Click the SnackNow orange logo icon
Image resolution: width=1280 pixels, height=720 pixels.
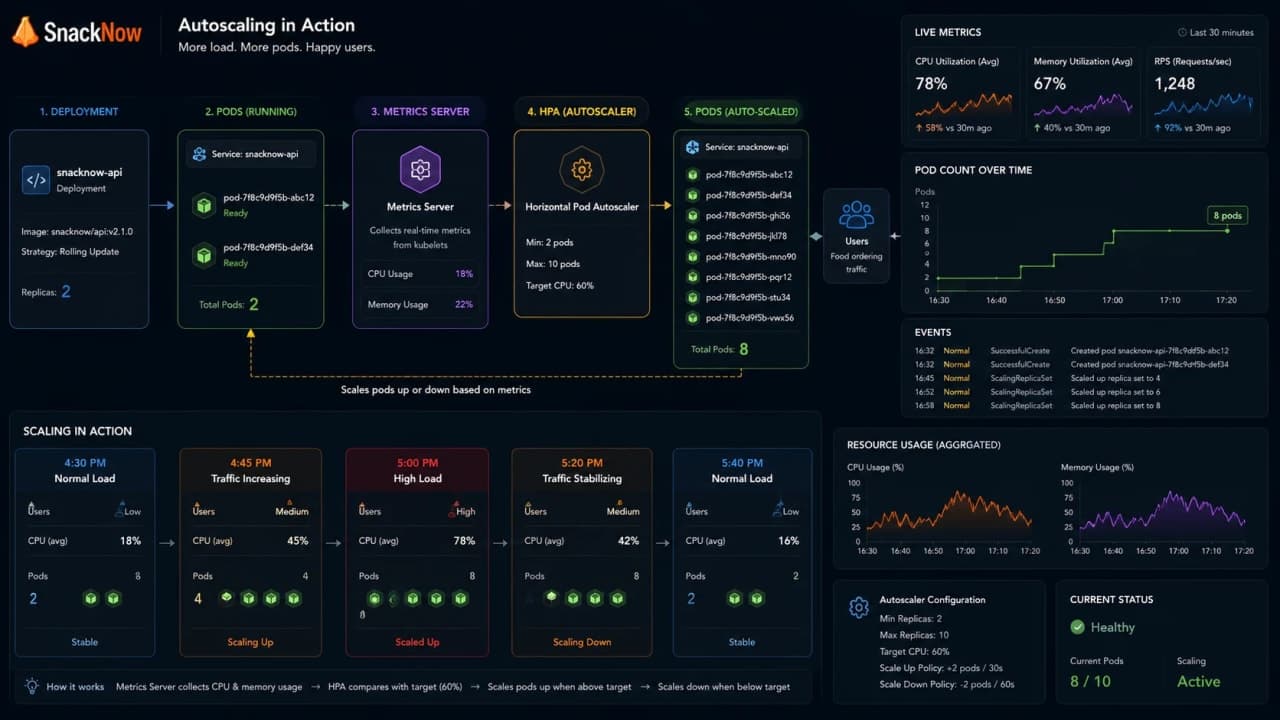pos(25,32)
